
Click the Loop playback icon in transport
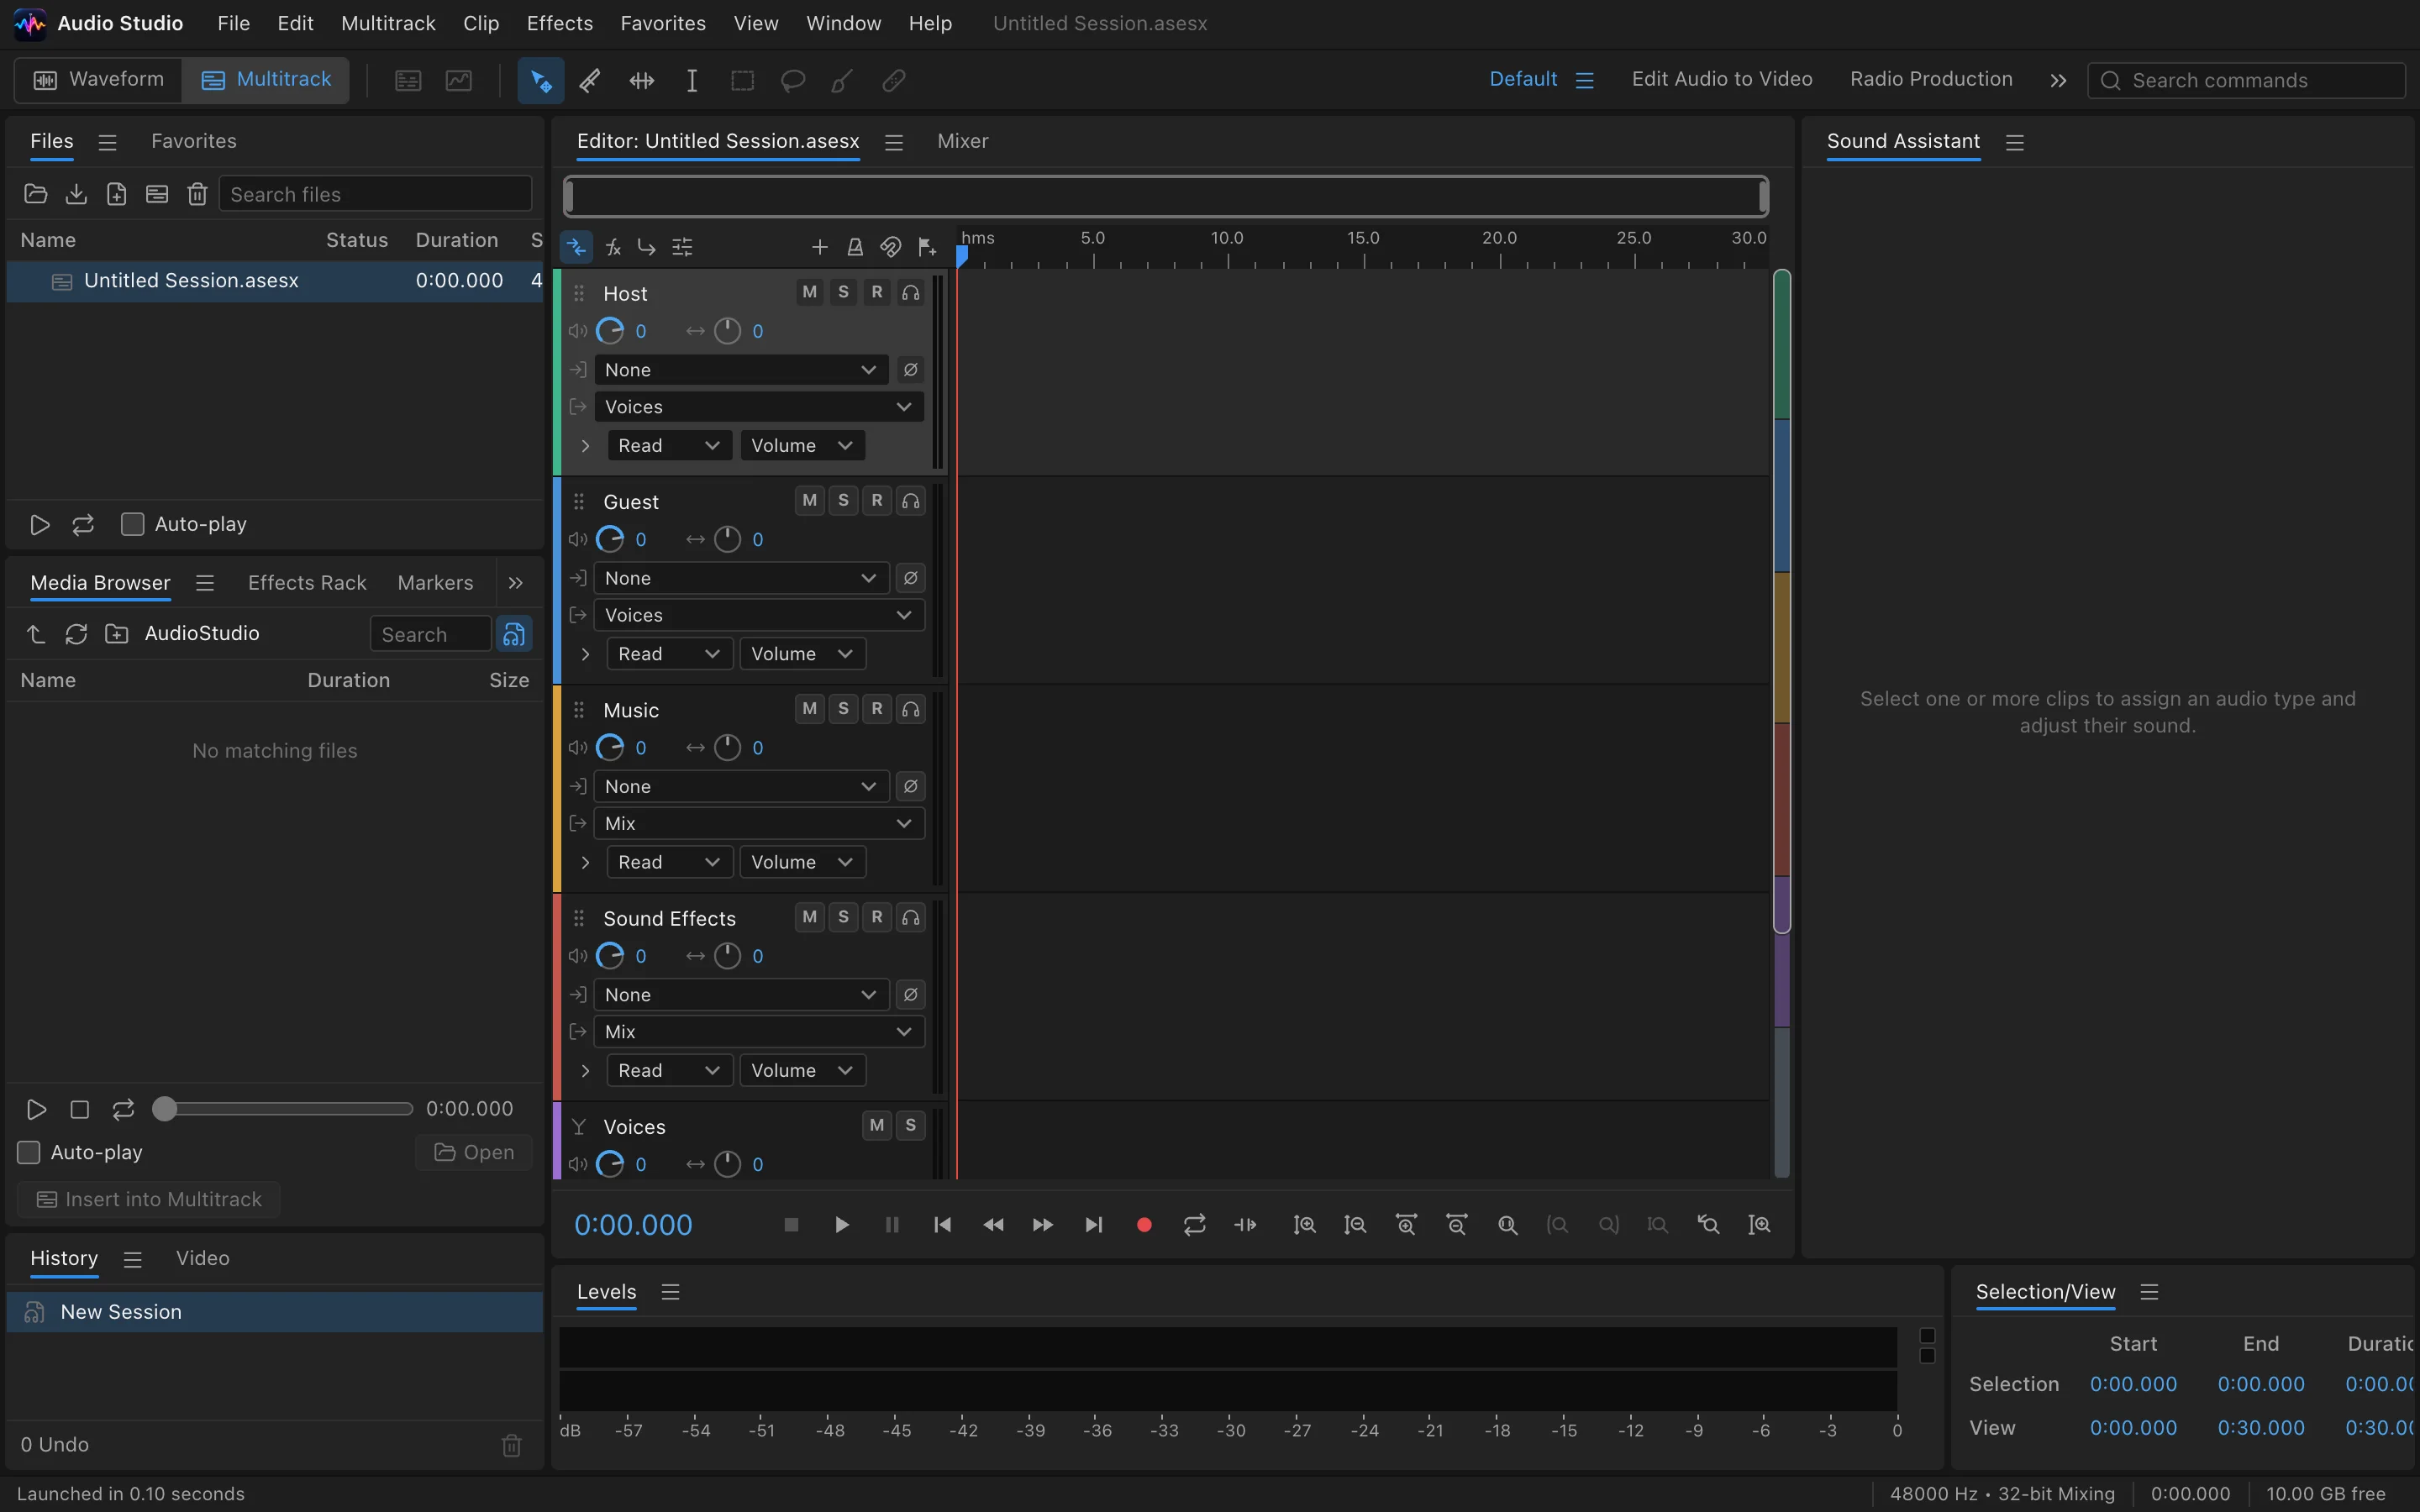point(1194,1225)
